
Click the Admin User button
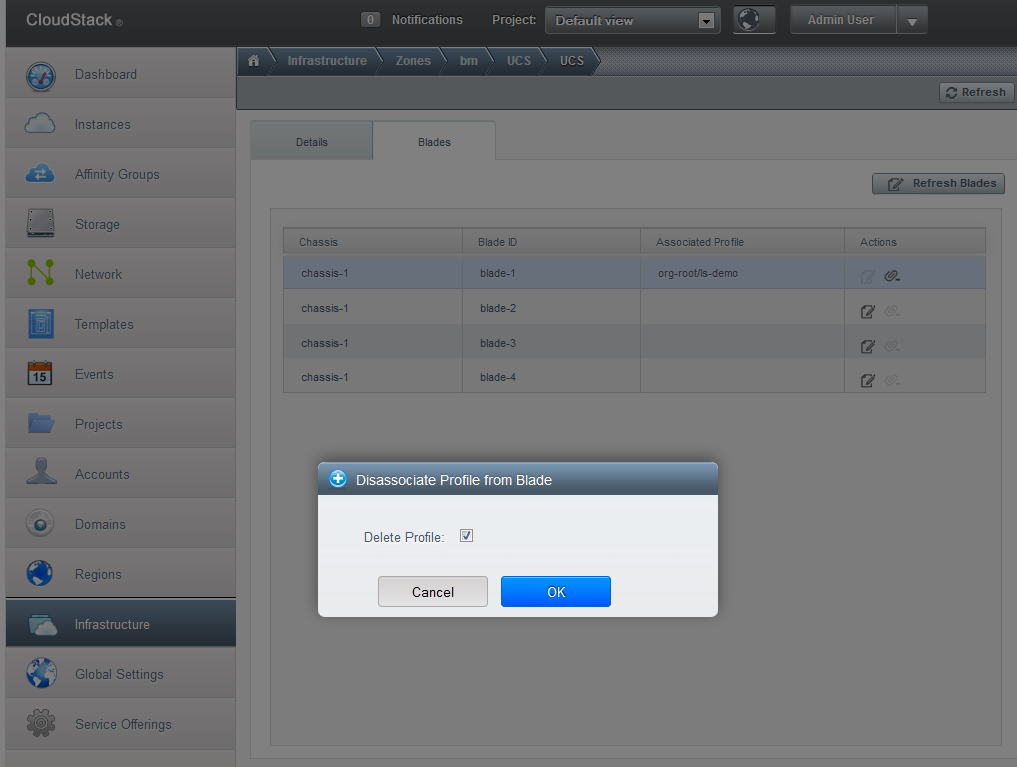click(x=841, y=20)
